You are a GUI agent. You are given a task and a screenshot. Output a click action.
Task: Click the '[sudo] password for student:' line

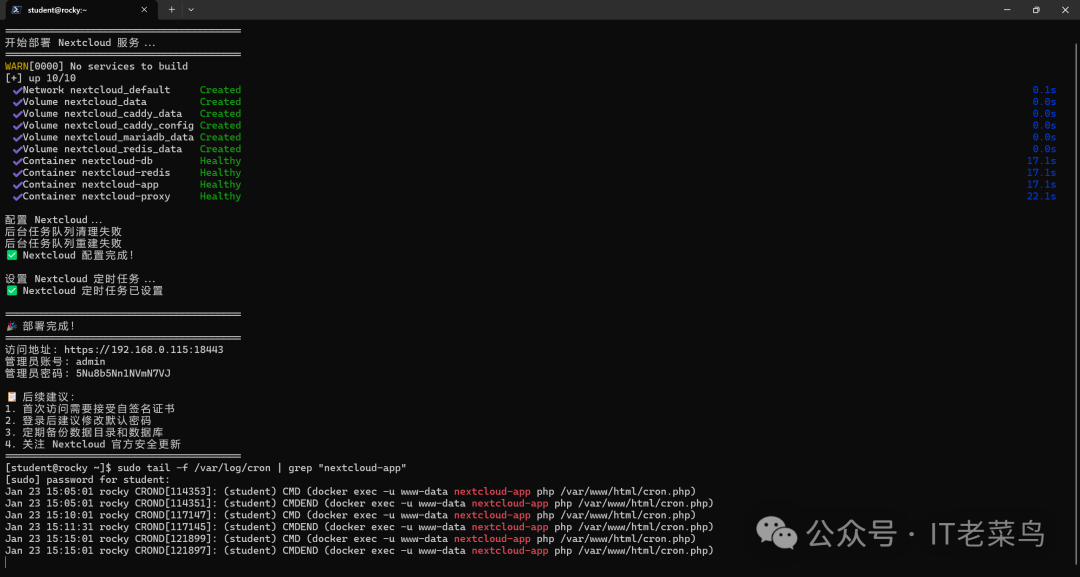(87, 479)
